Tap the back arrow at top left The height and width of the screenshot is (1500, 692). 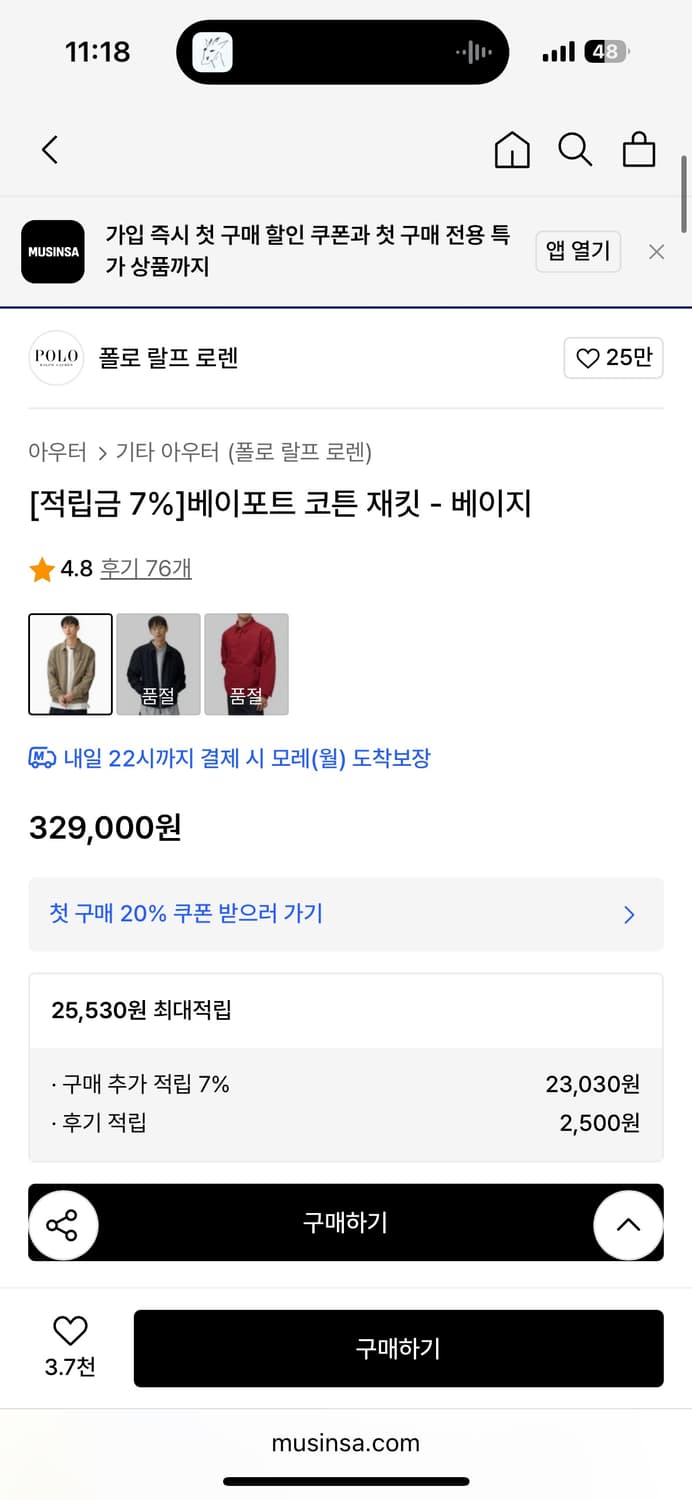pyautogui.click(x=48, y=149)
